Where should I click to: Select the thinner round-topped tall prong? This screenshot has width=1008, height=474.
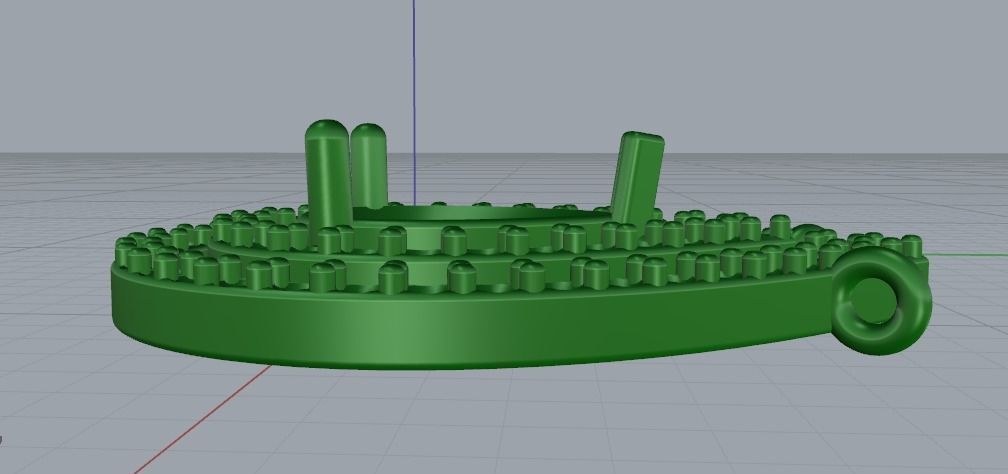(369, 165)
